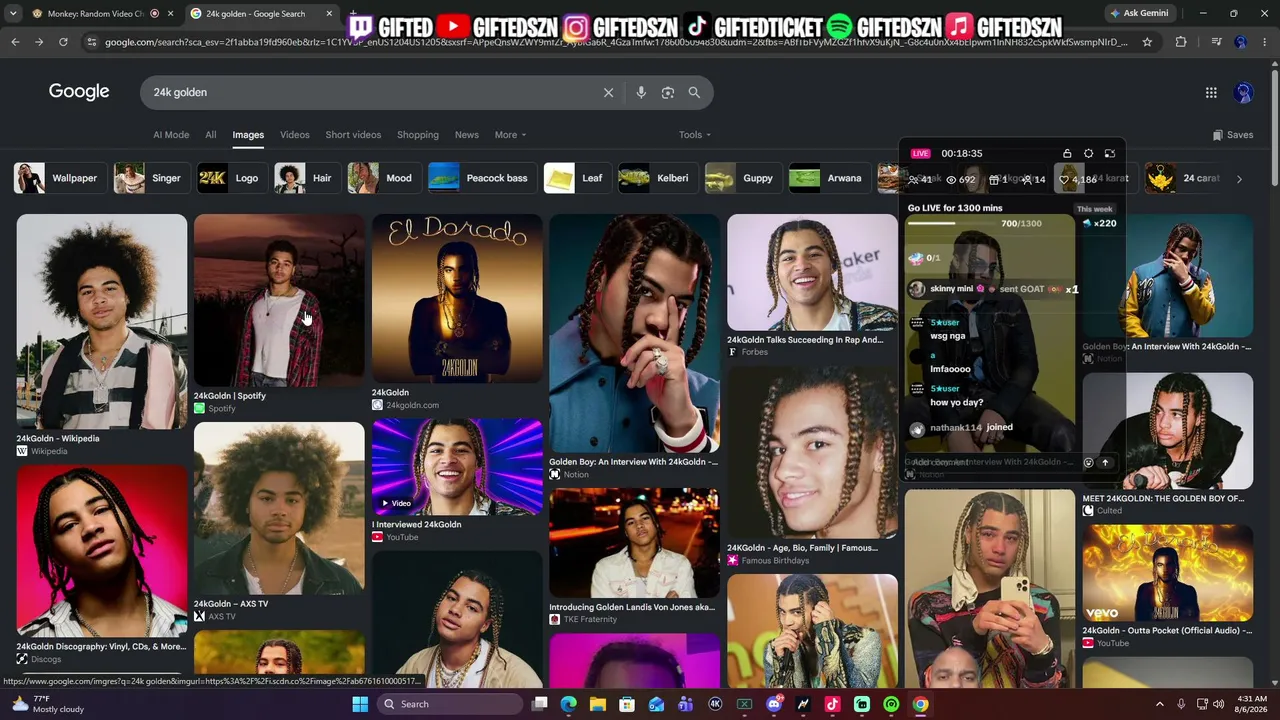Close the Monkey Random Video Chat tab
Image resolution: width=1280 pixels, height=720 pixels.
pos(170,14)
